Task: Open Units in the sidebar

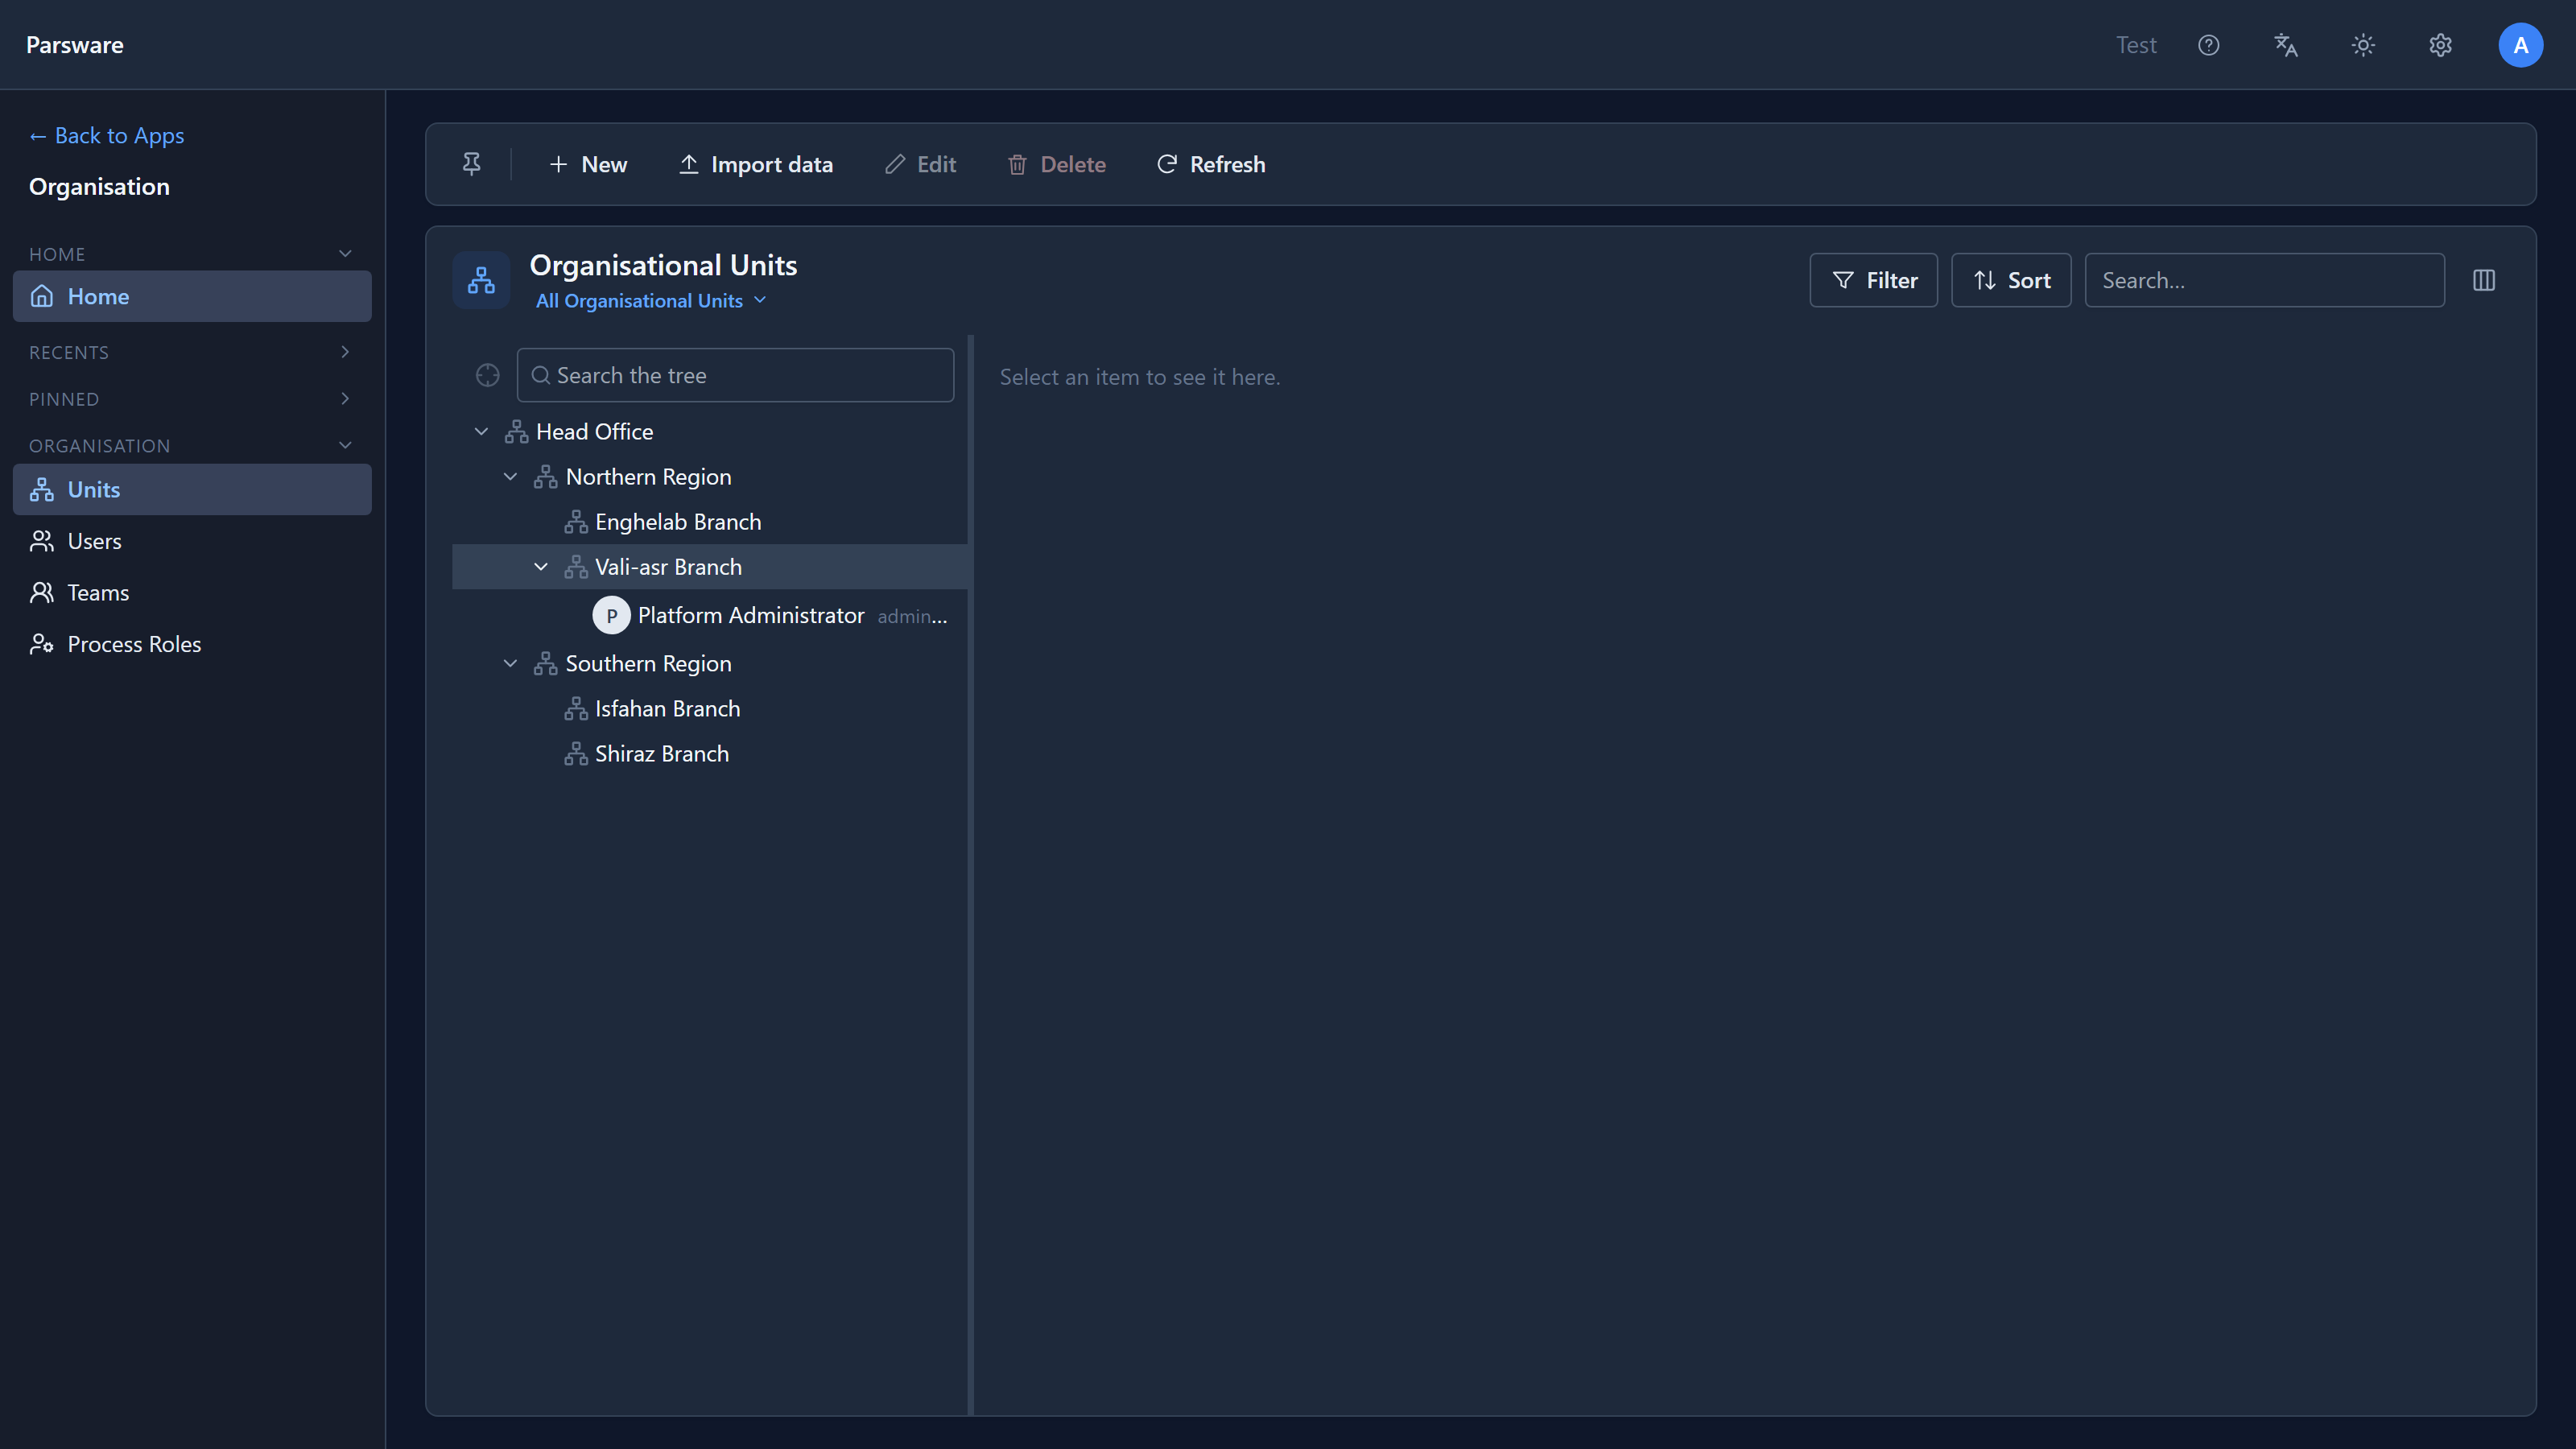Action: click(x=192, y=490)
